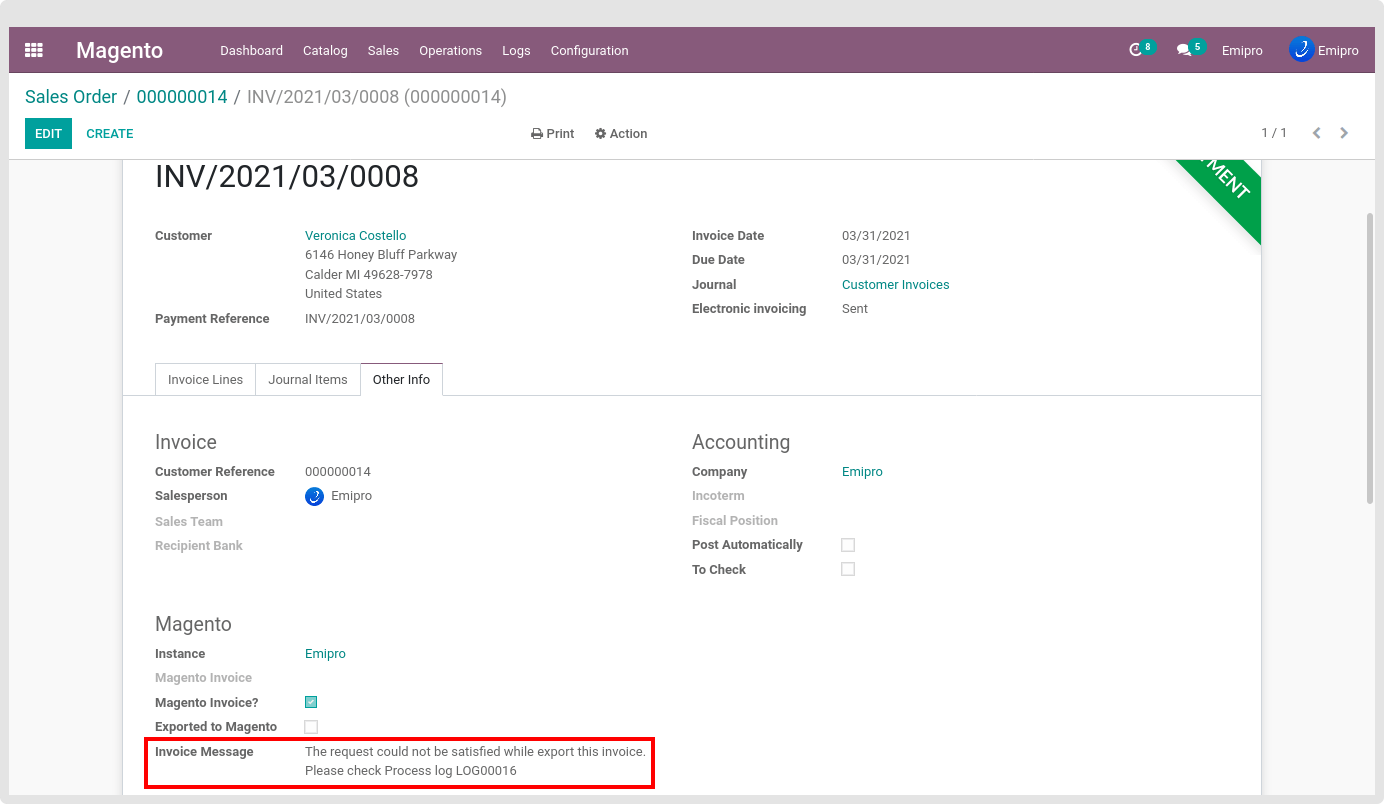Click the Invoice Date value 03/31/2021
Viewport: 1384px width, 804px height.
pyautogui.click(x=876, y=236)
